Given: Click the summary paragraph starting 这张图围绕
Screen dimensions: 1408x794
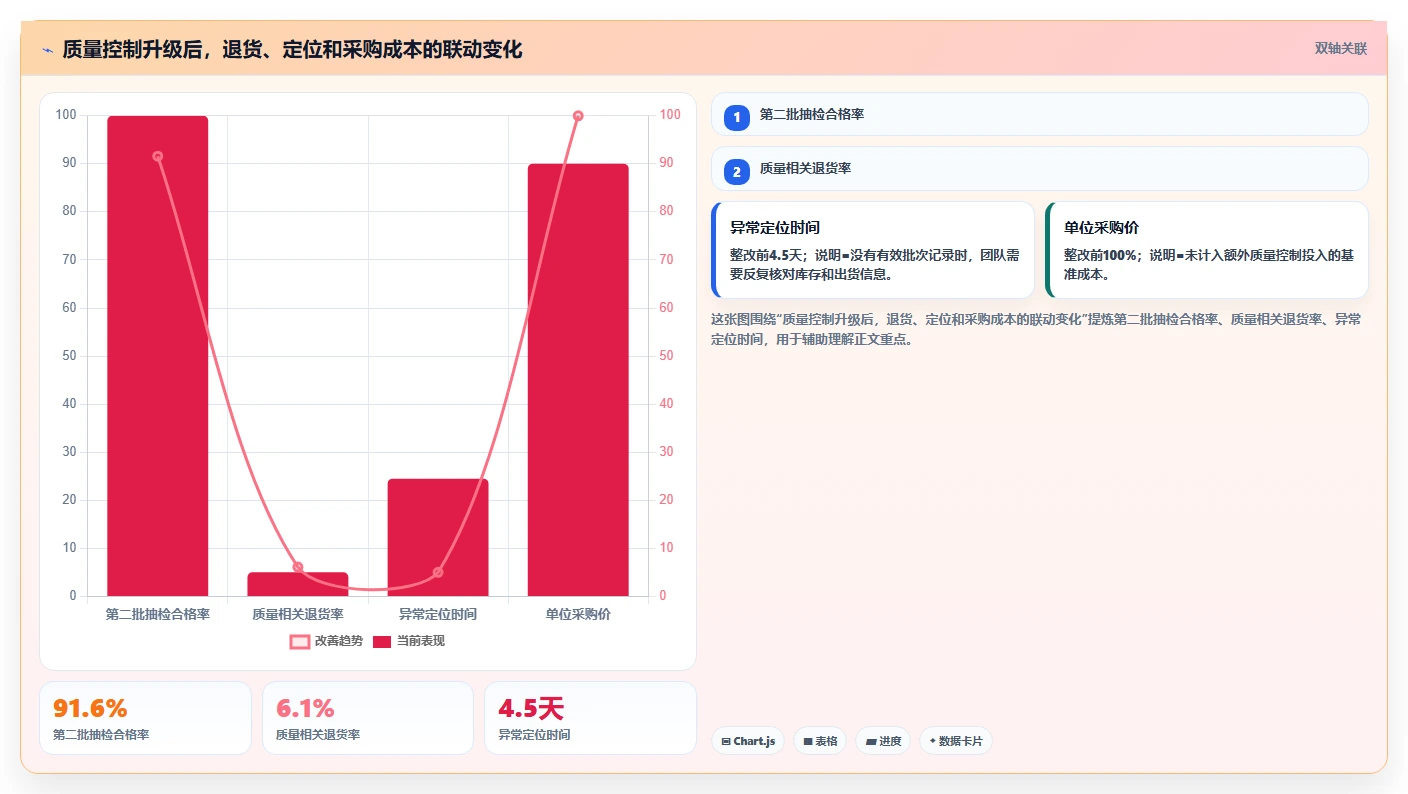Looking at the screenshot, I should point(1035,329).
